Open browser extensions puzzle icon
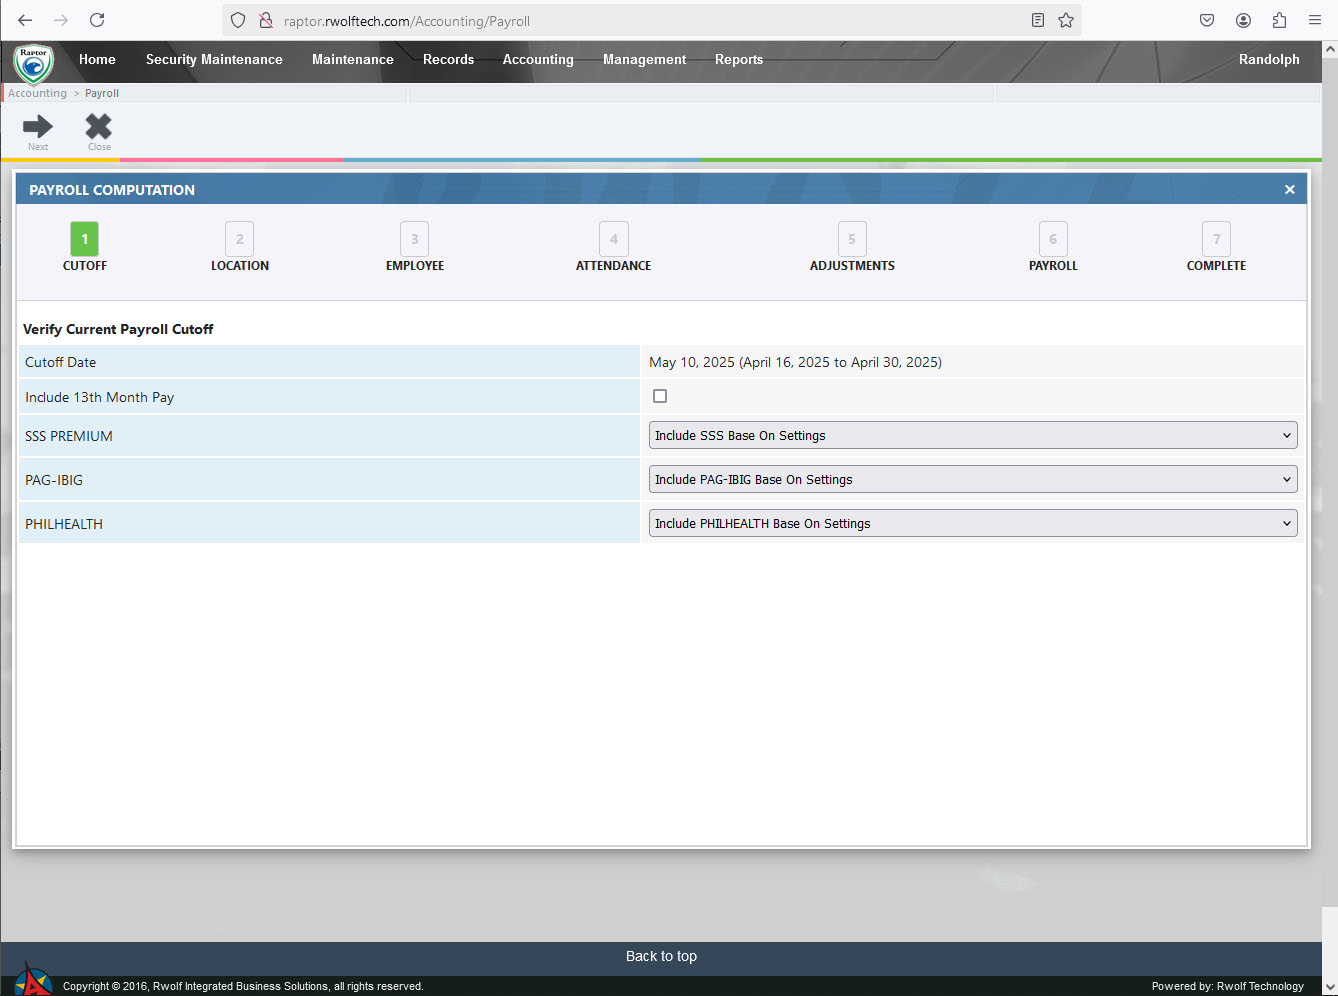 [x=1279, y=20]
